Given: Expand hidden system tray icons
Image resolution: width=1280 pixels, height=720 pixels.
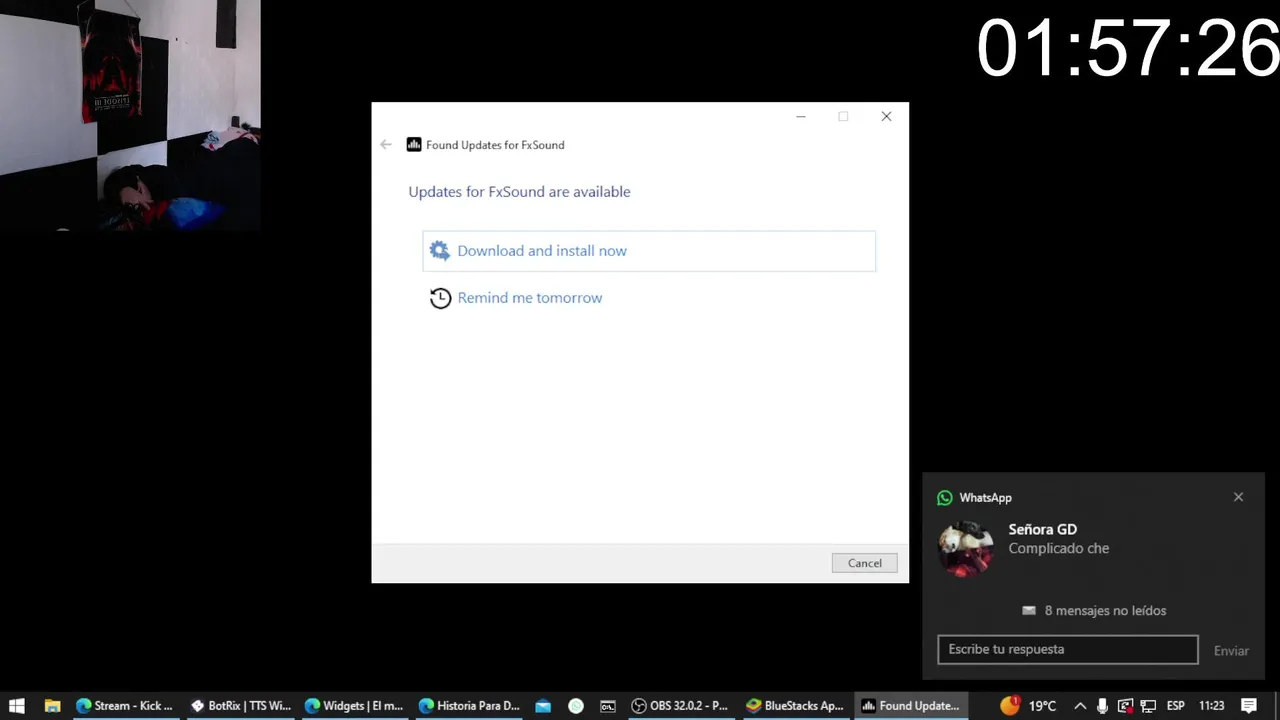Looking at the screenshot, I should coord(1080,706).
